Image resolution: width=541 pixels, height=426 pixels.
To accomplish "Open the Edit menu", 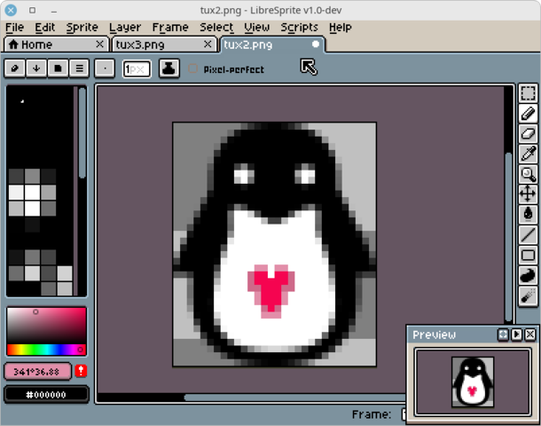I will [45, 27].
